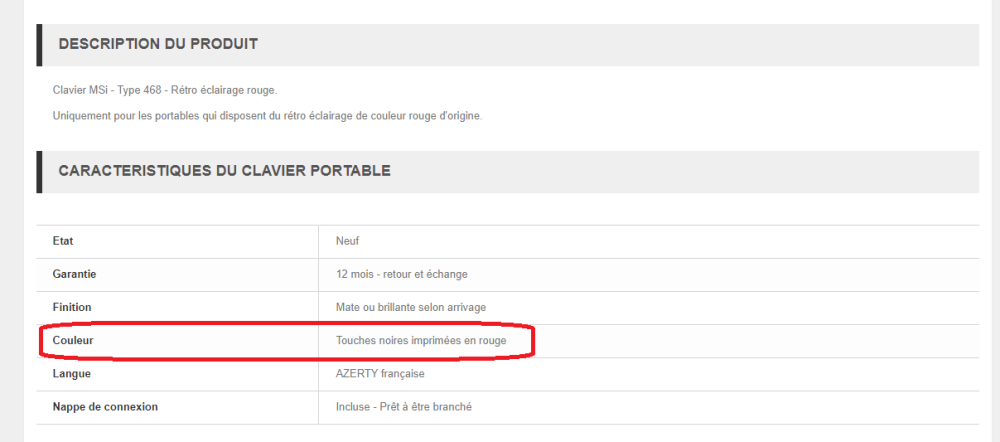Screen dimensions: 1000x442
Task: Click the Nappe de connexion label
Action: point(105,407)
